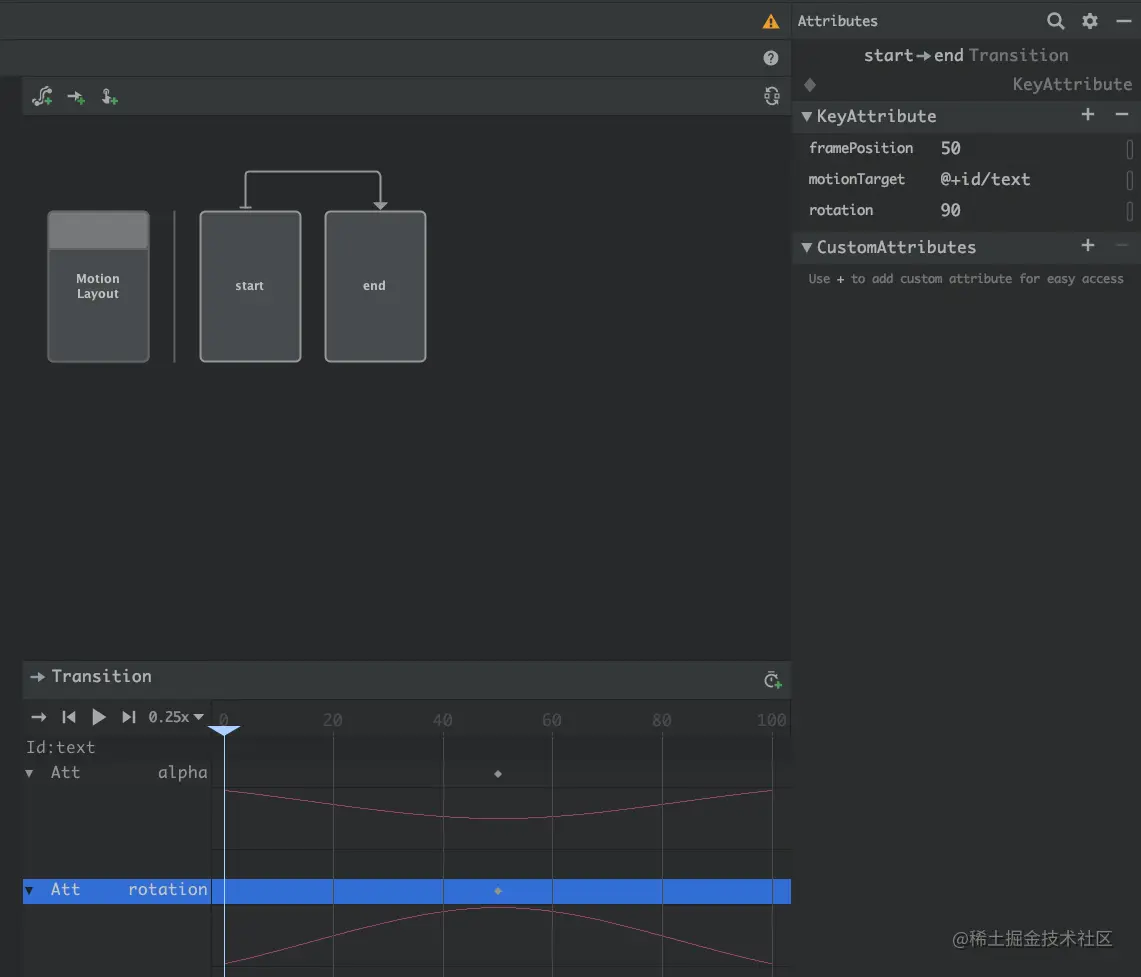Screen dimensions: 1141x977
Task: Click the framePosition resource picker bar
Action: pyautogui.click(x=1129, y=149)
